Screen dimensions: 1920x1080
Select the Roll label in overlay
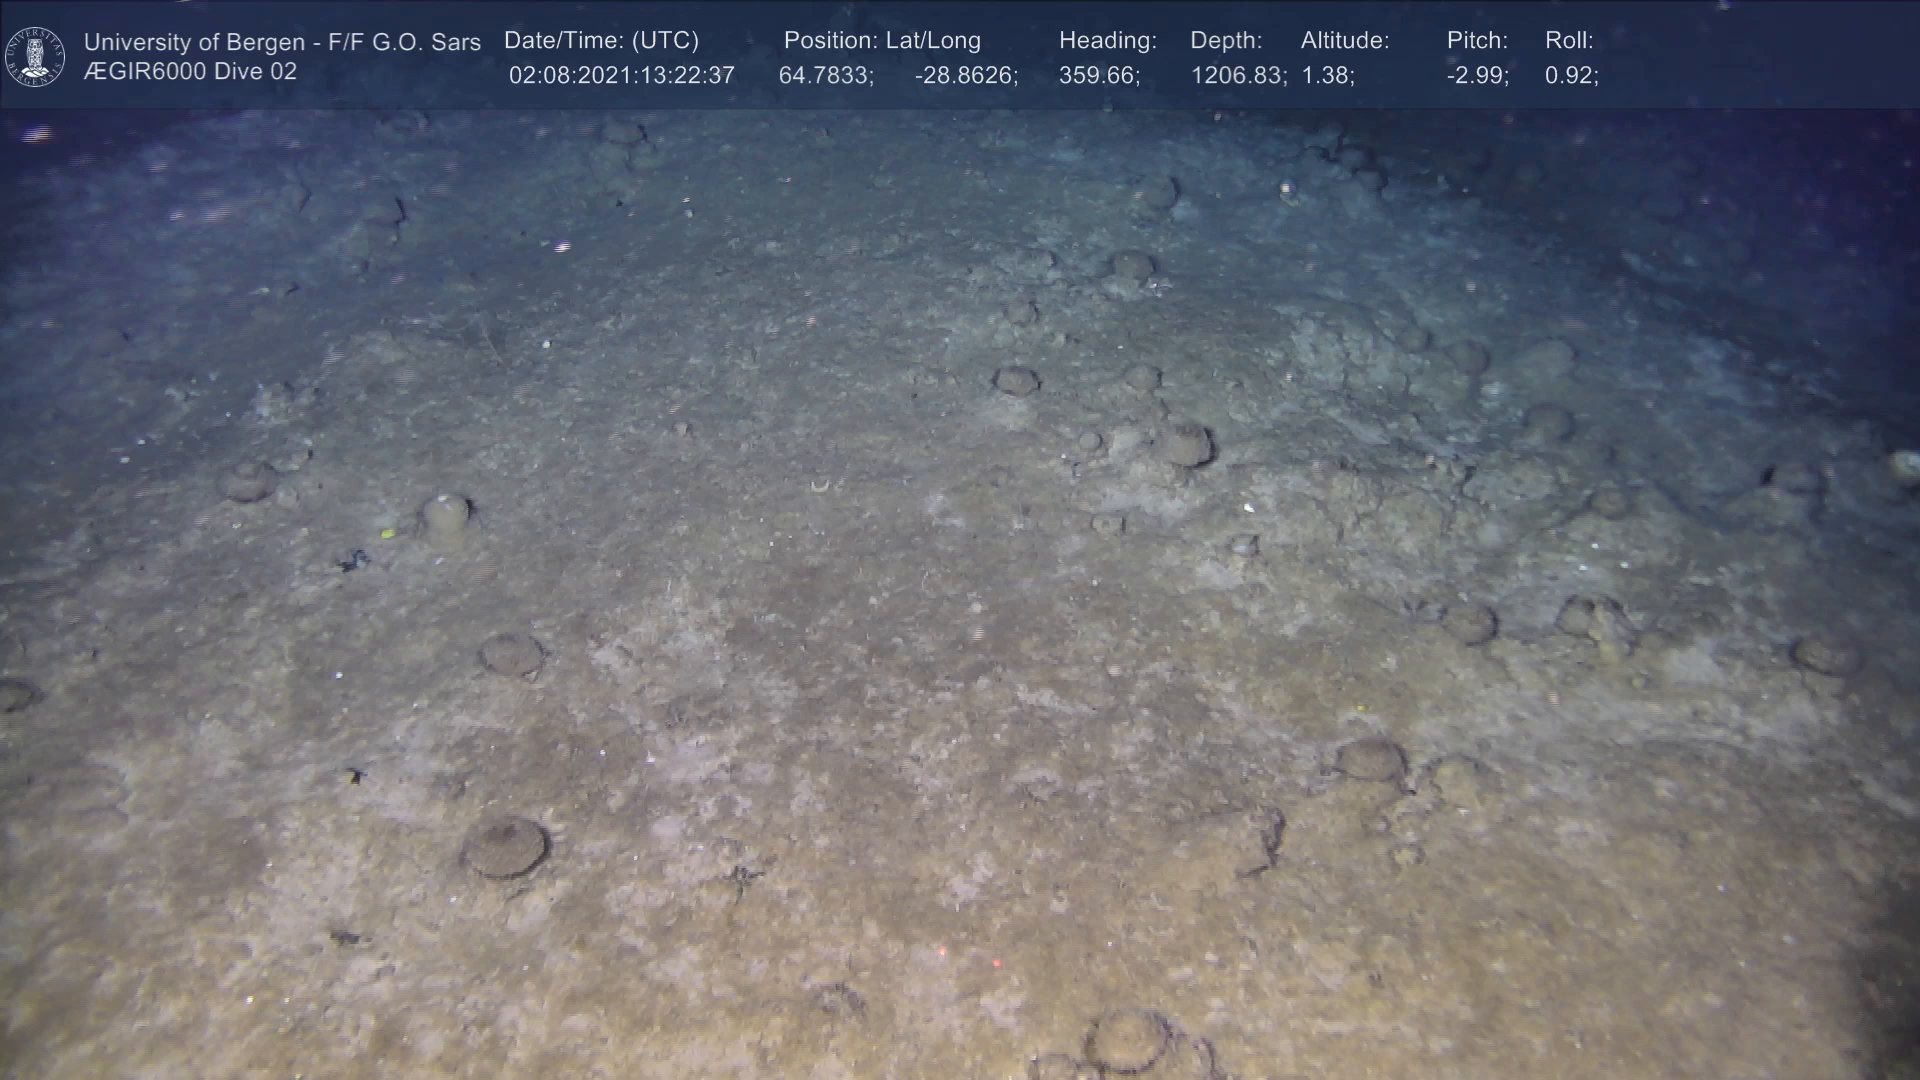tap(1568, 41)
